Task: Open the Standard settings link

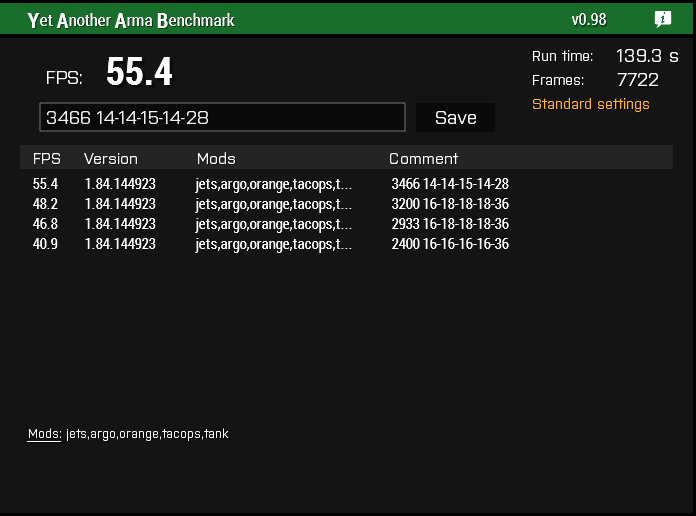Action: point(590,104)
